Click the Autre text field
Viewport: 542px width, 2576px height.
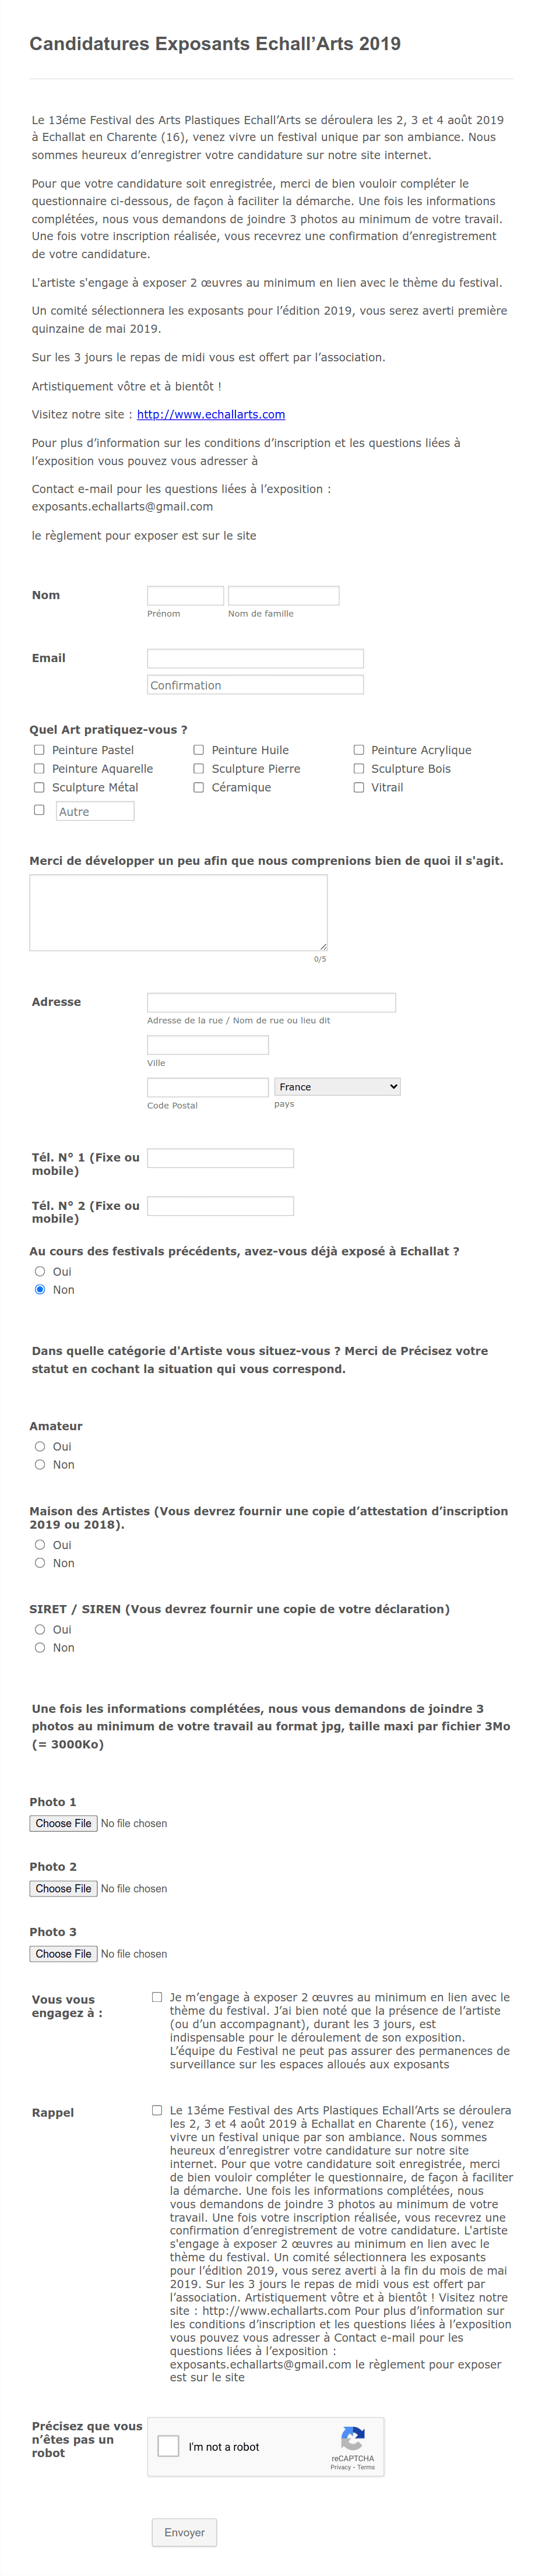pos(95,811)
